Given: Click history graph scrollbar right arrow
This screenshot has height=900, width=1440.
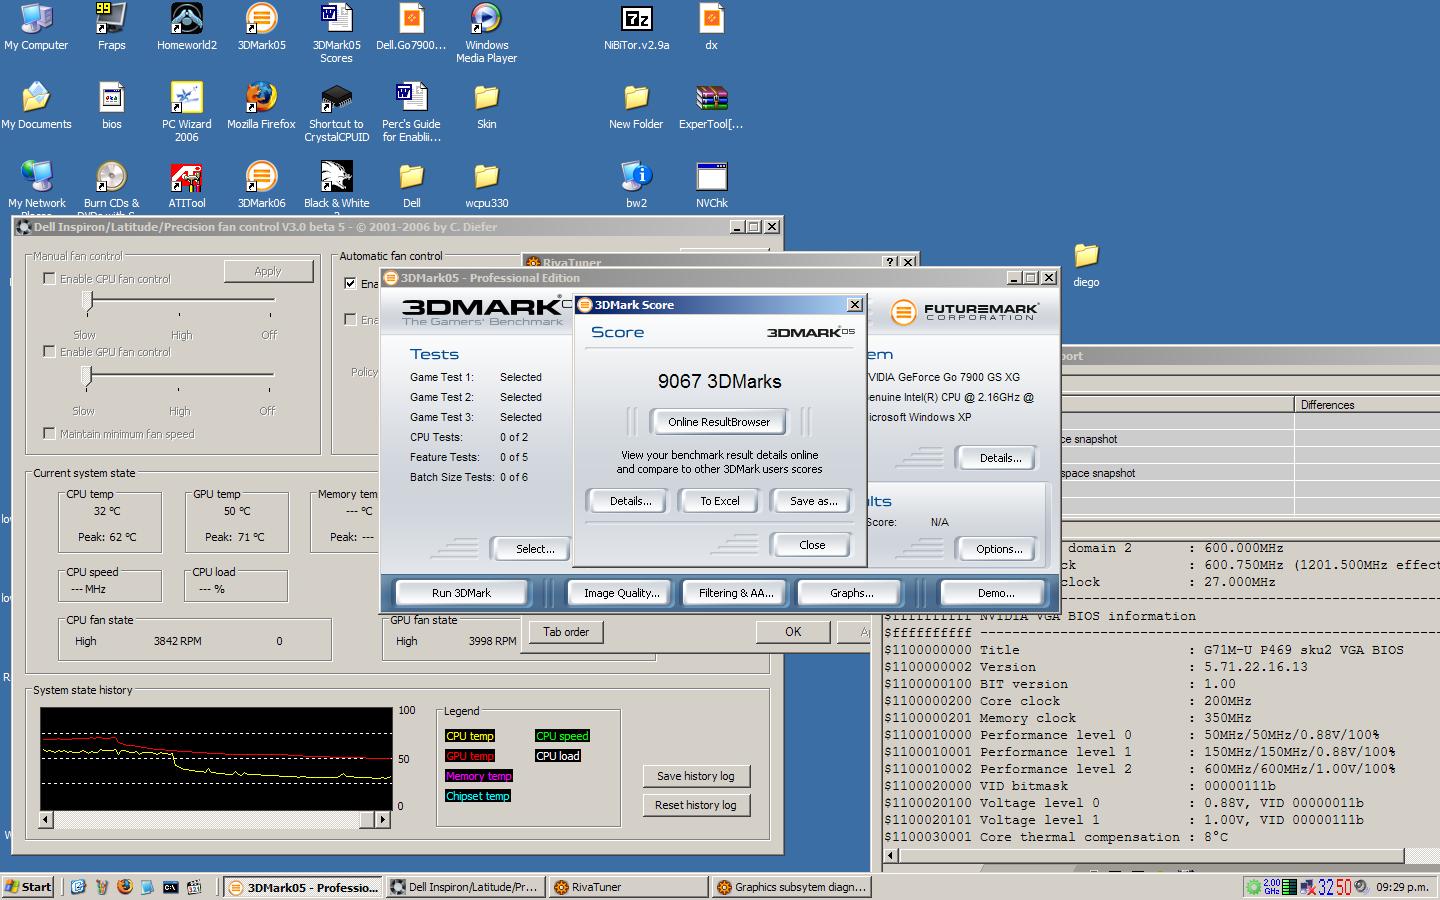Looking at the screenshot, I should [x=382, y=819].
